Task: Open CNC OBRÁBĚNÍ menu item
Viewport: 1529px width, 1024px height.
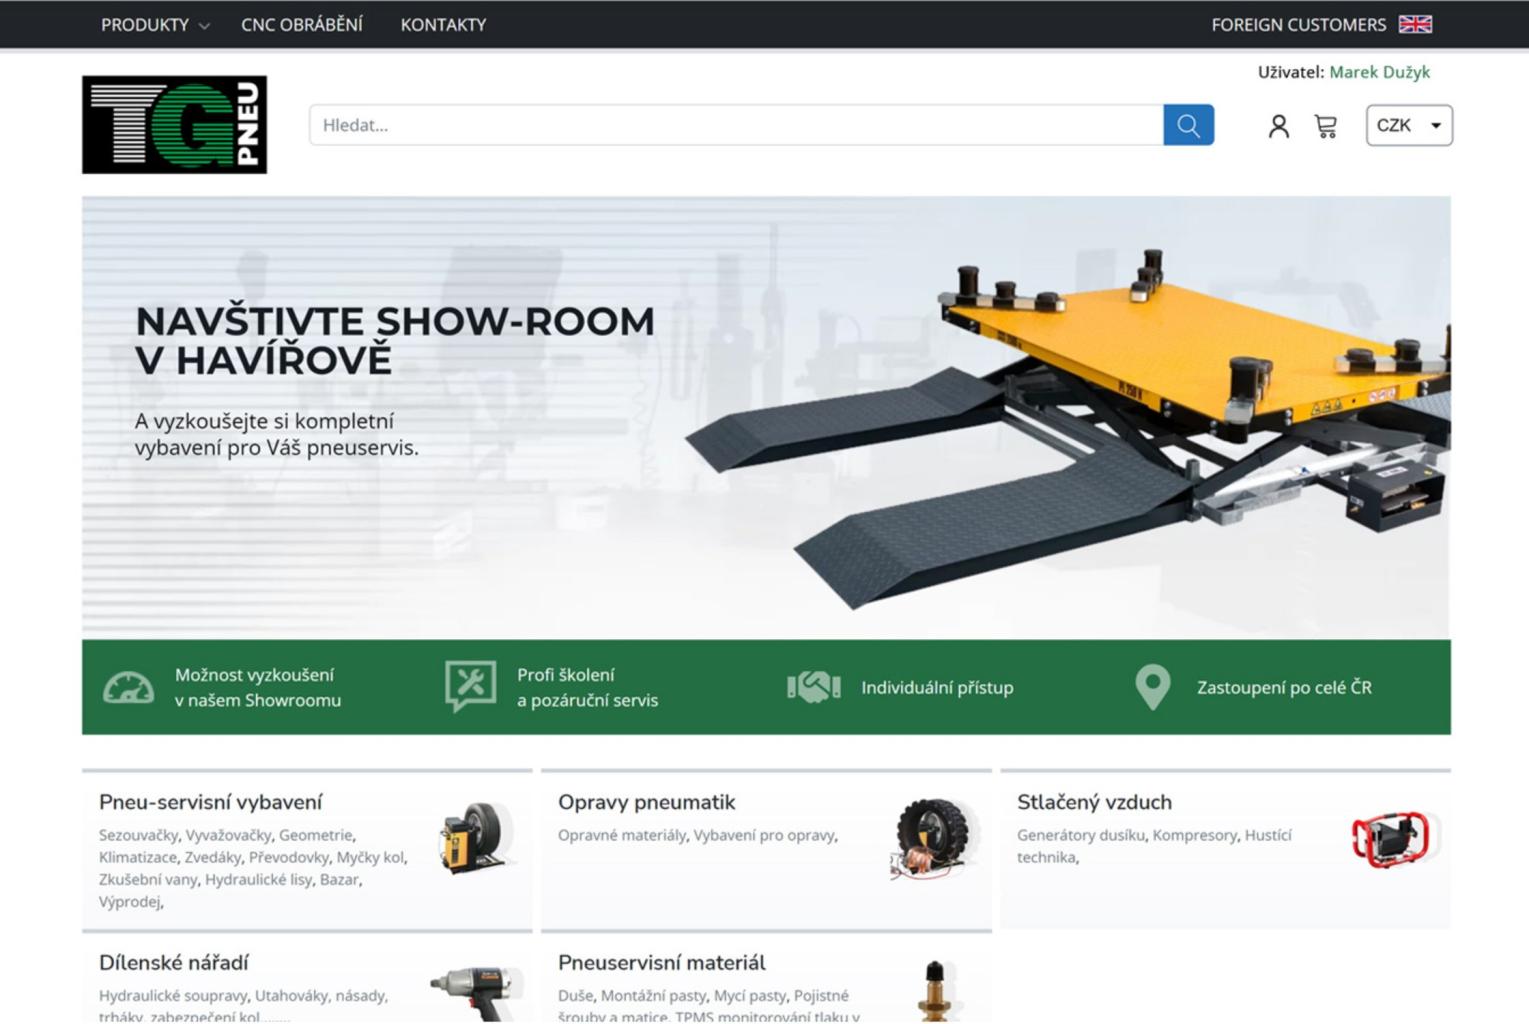Action: tap(302, 25)
